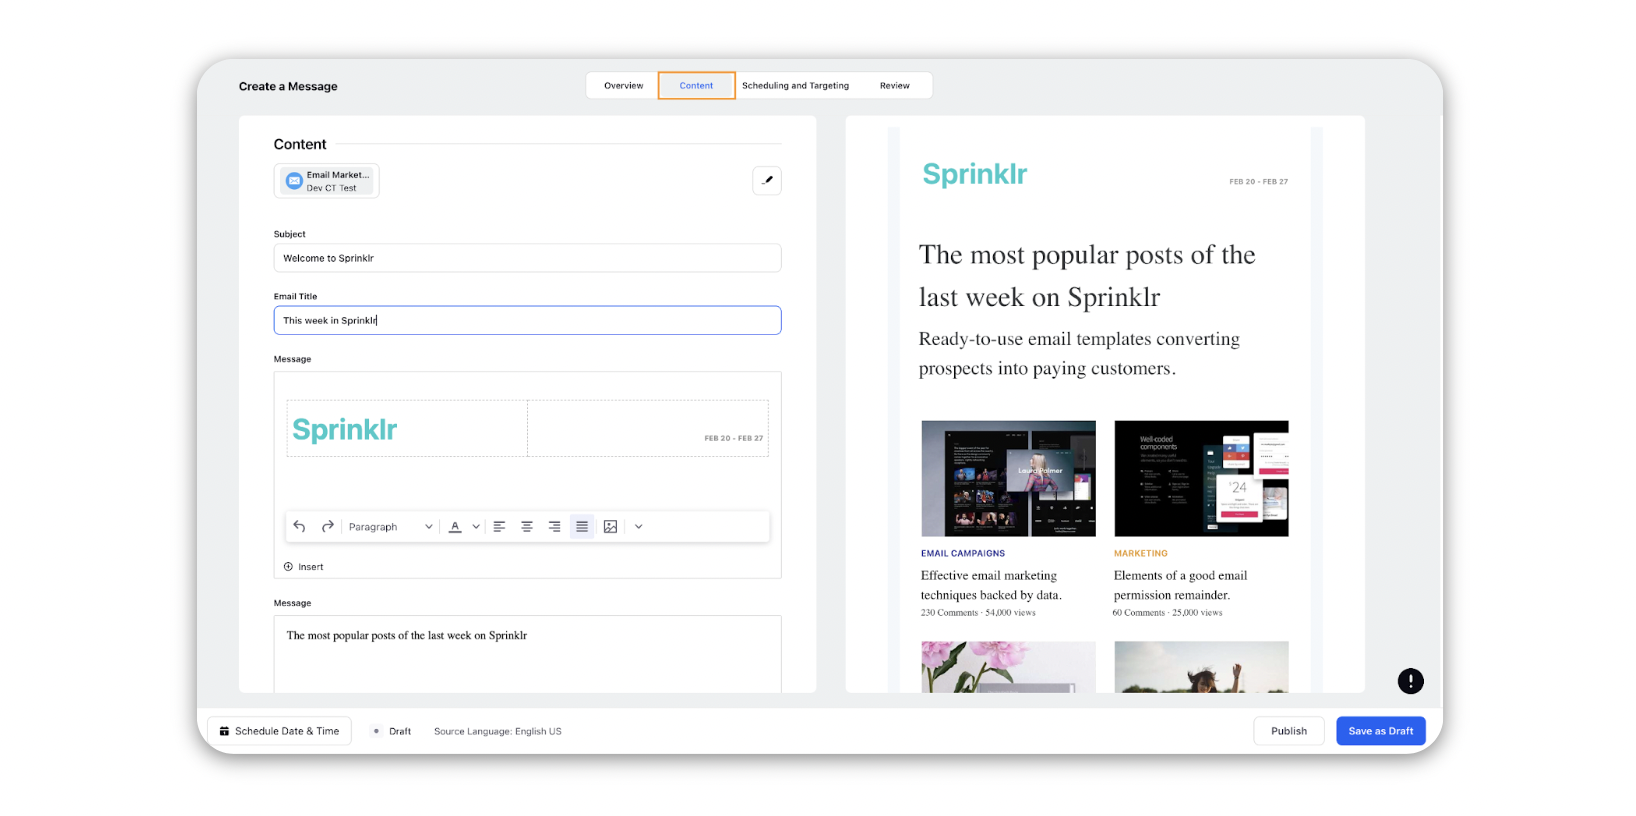This screenshot has height=816, width=1636.
Task: Center align text in editor toolbar
Action: 527,527
